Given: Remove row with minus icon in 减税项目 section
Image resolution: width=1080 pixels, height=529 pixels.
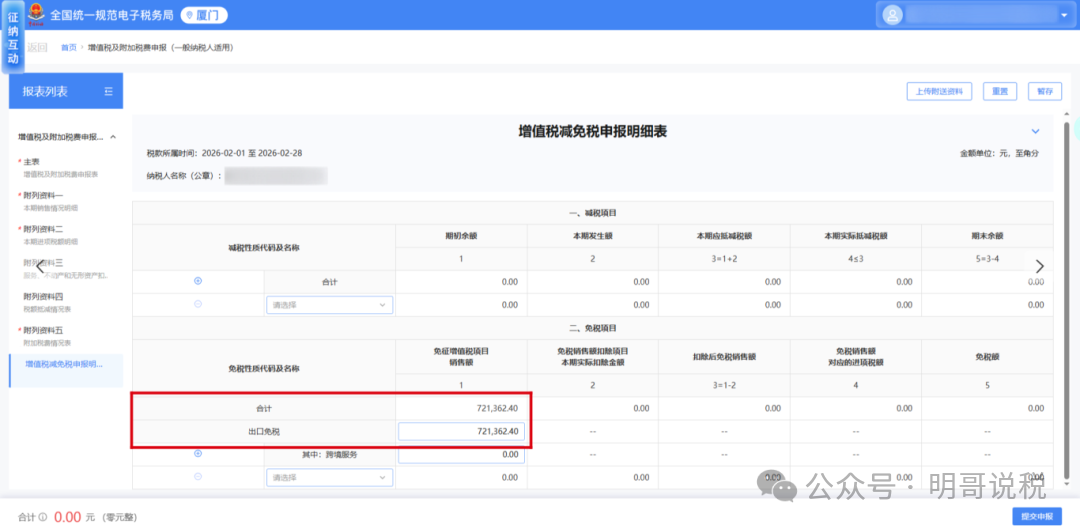Looking at the screenshot, I should (x=198, y=304).
